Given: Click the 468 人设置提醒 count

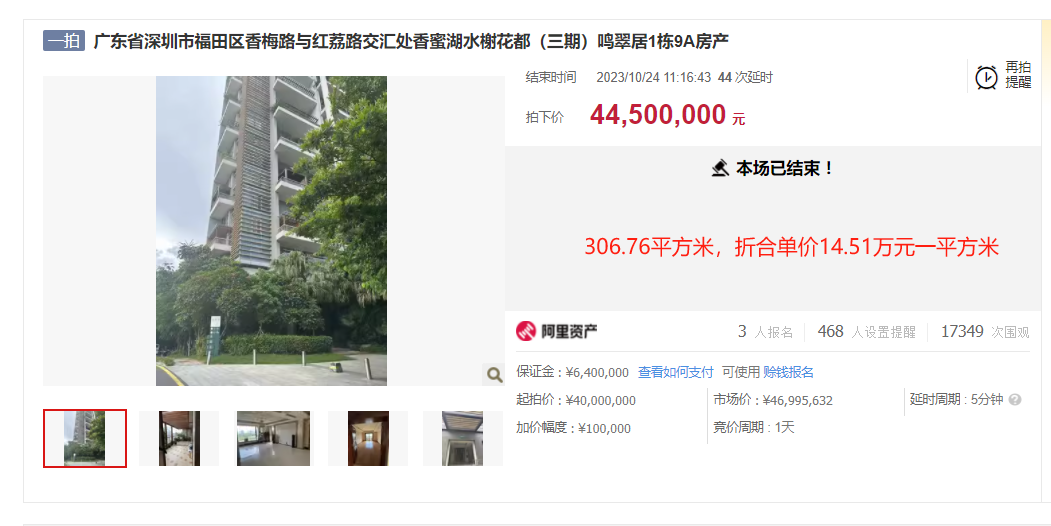Looking at the screenshot, I should 867,332.
